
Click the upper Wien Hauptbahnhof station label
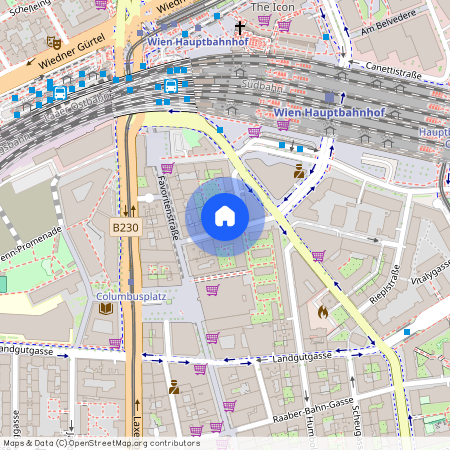tap(198, 42)
